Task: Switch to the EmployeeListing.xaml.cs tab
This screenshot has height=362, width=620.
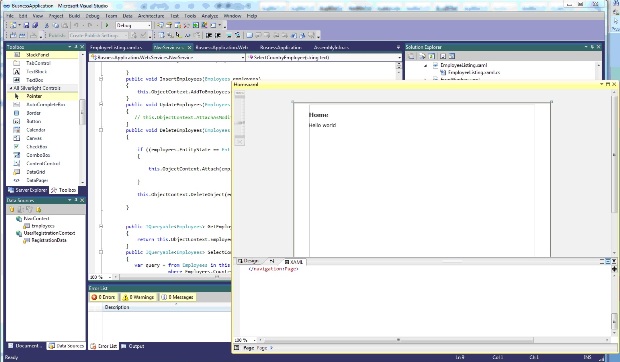Action: tap(116, 47)
